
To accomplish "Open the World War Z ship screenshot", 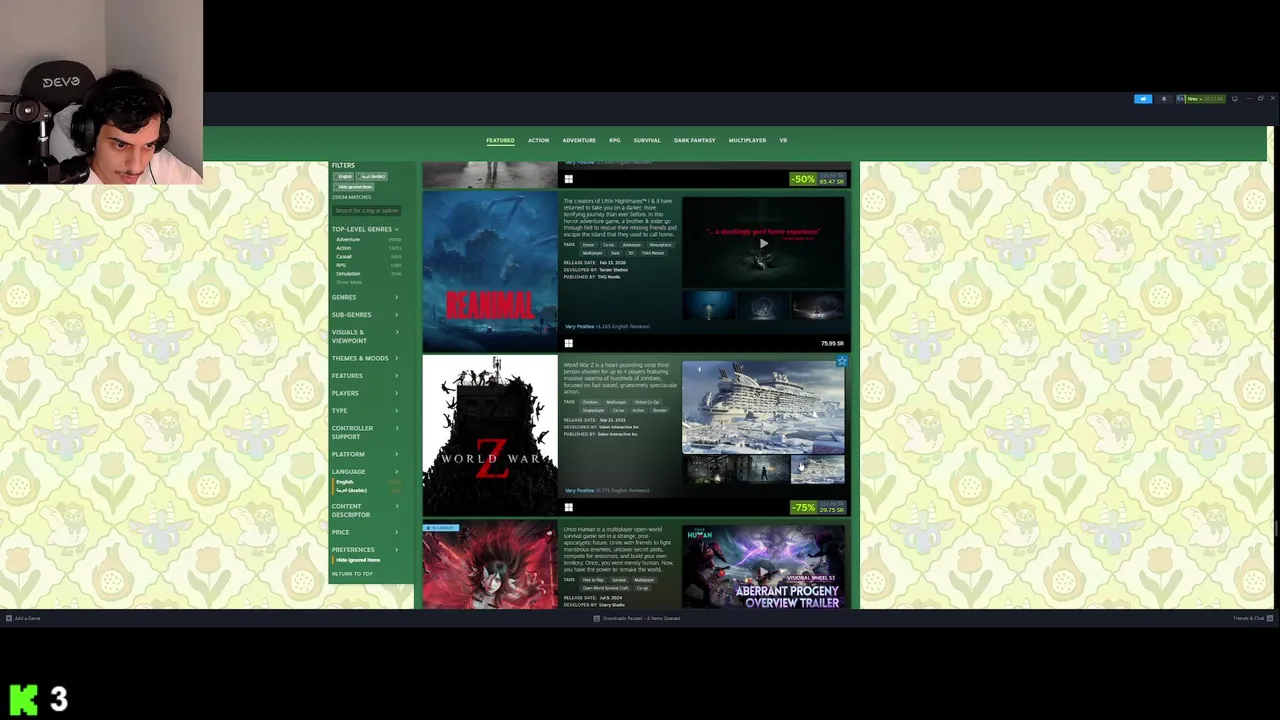I will pos(763,408).
